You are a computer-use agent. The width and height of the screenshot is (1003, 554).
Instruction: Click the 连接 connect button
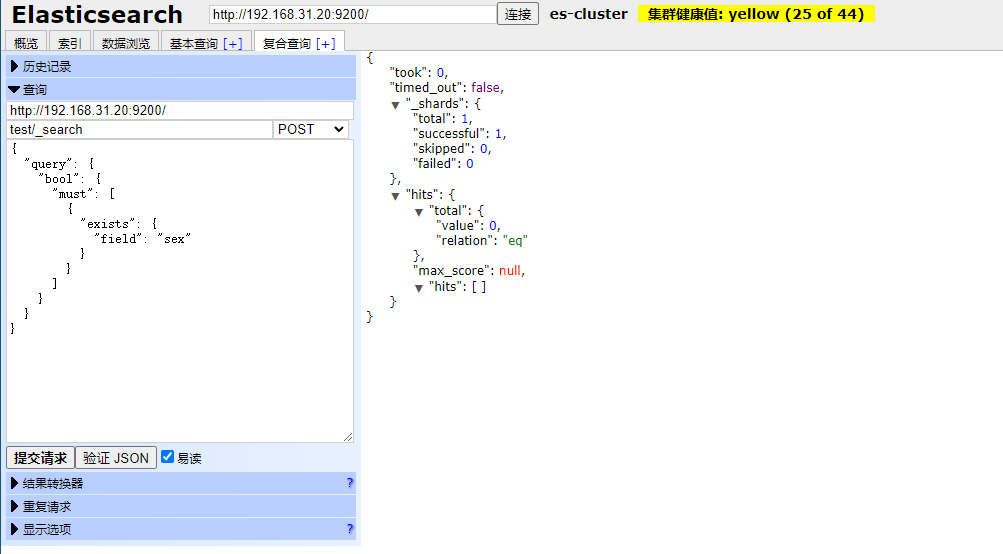pyautogui.click(x=517, y=14)
